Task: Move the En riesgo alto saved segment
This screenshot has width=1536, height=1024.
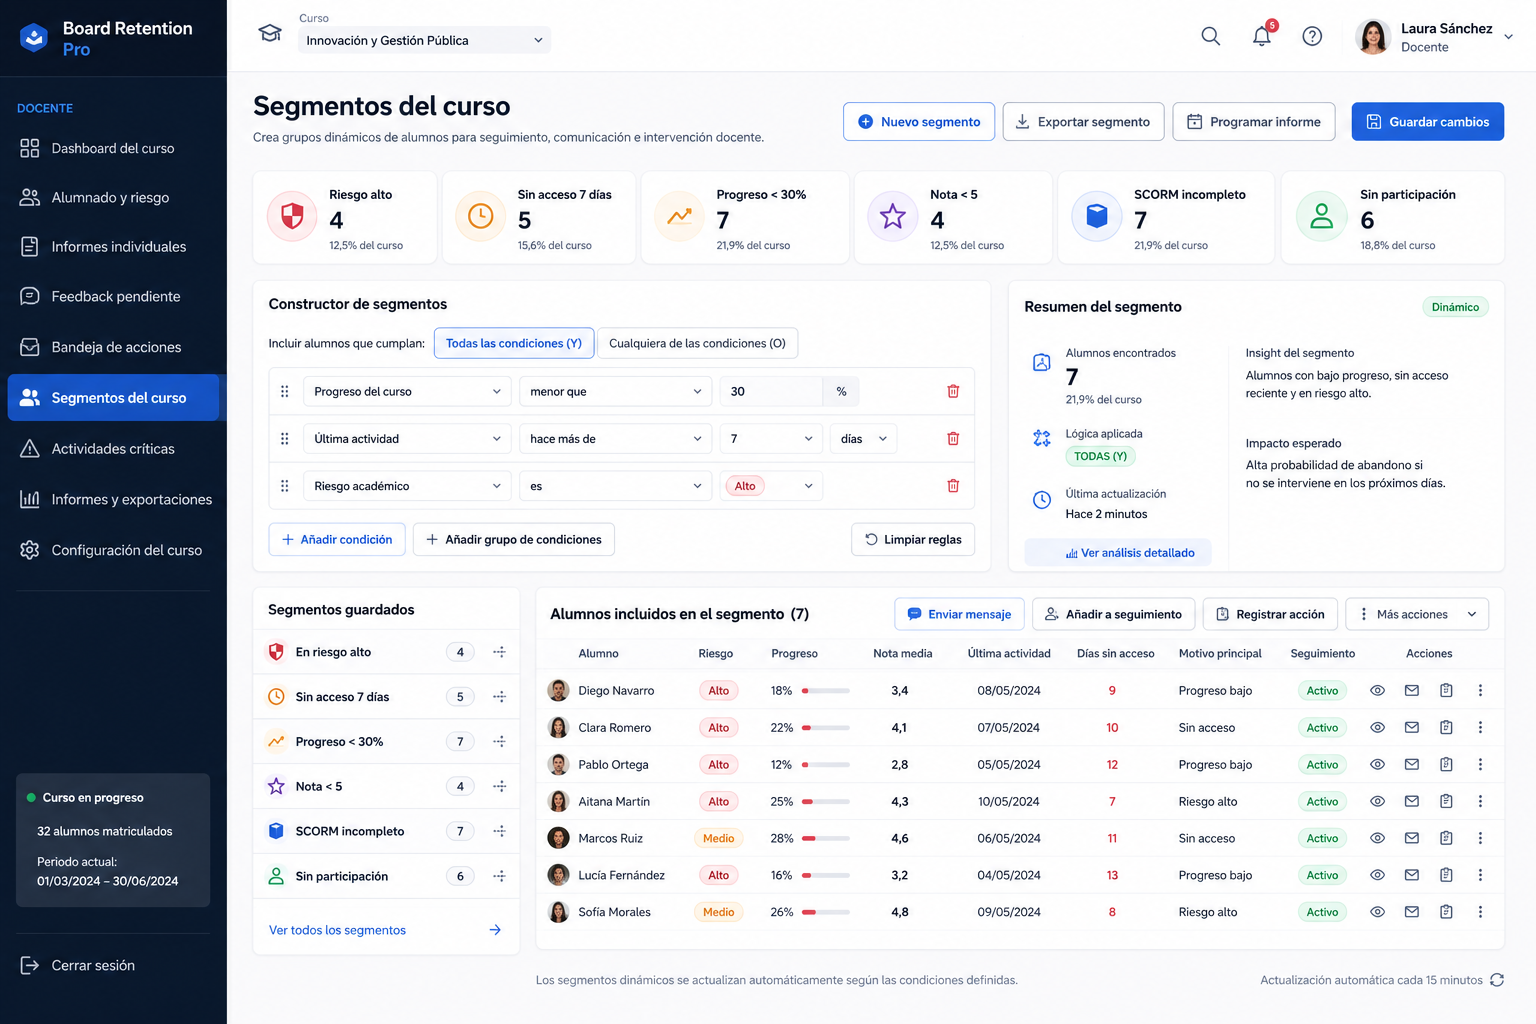Action: pos(499,652)
